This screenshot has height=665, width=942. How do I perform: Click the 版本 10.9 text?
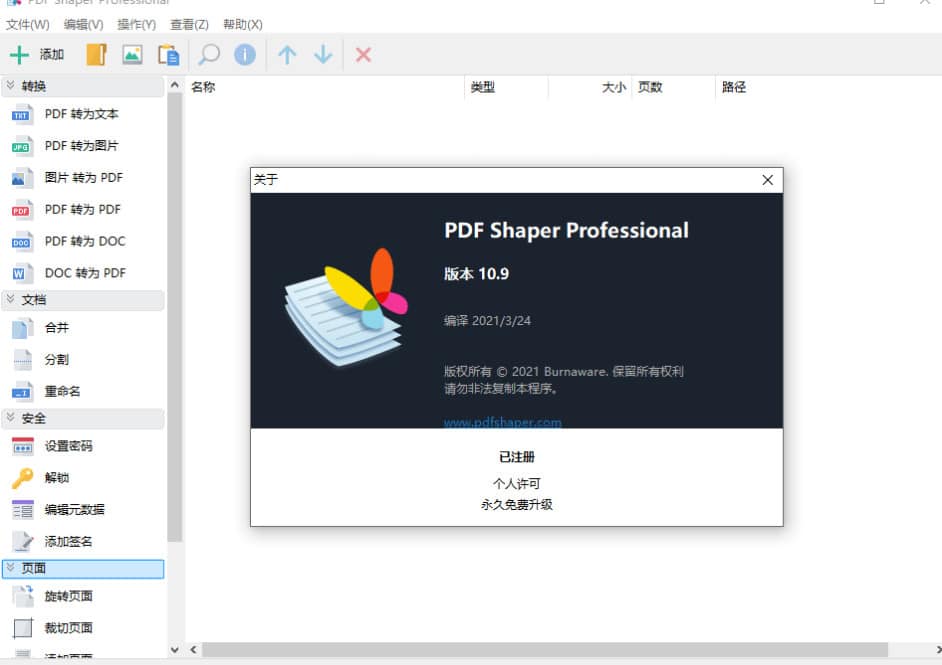click(x=476, y=274)
